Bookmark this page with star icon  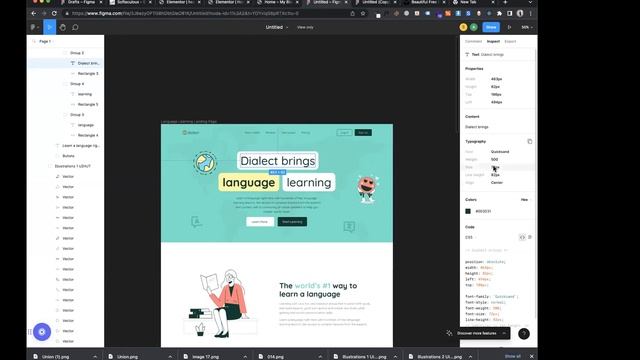pyautogui.click(x=363, y=13)
